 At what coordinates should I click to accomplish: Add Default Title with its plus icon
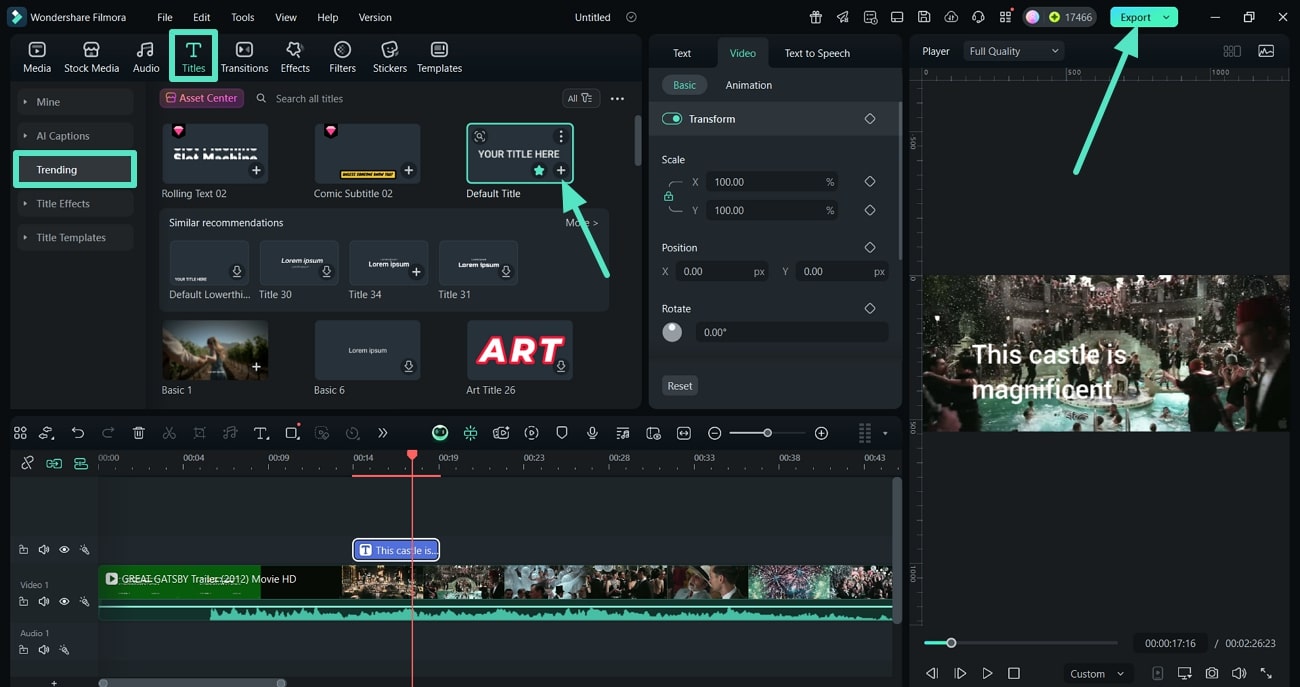(561, 171)
